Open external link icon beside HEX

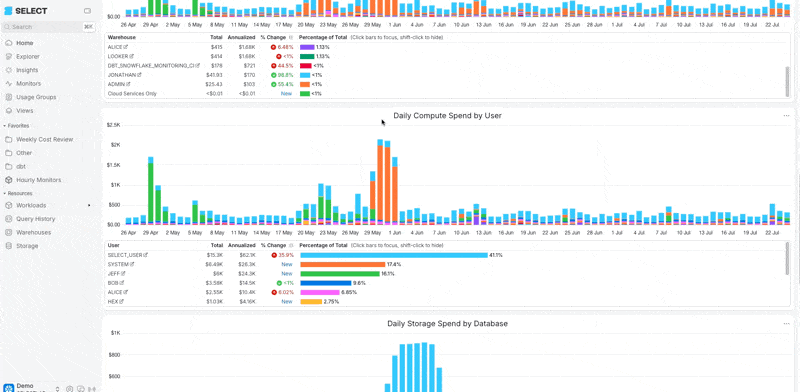click(x=122, y=302)
